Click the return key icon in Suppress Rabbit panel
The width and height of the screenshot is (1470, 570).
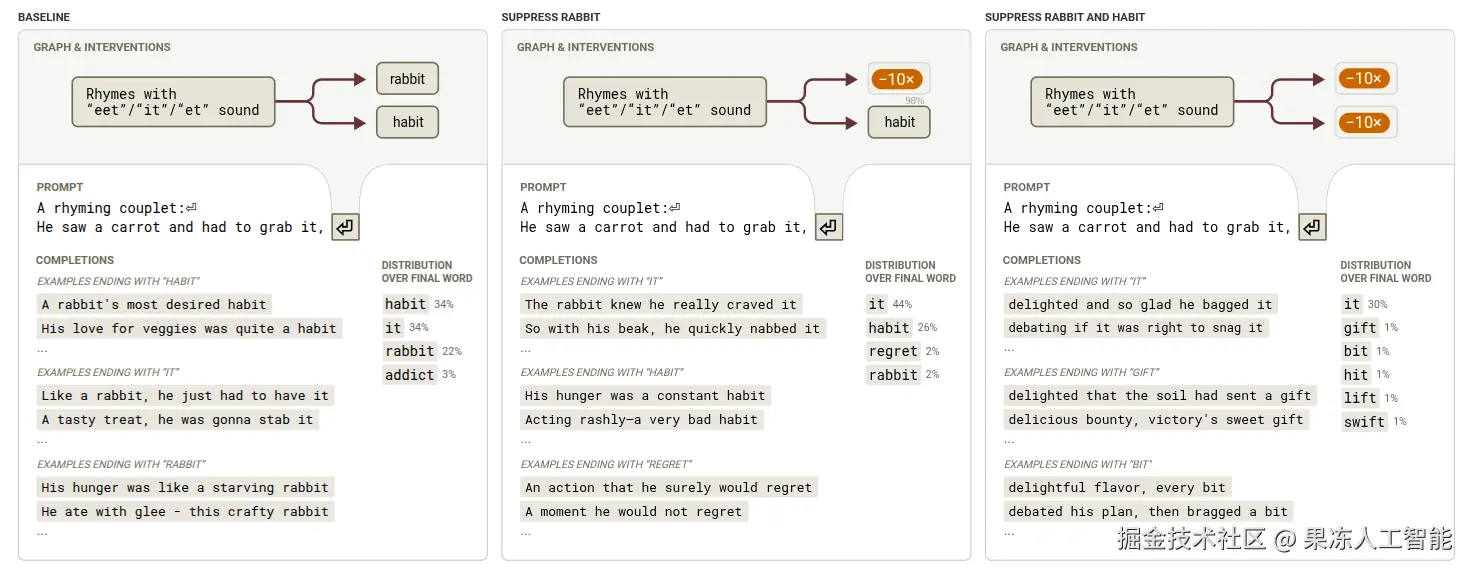[829, 227]
